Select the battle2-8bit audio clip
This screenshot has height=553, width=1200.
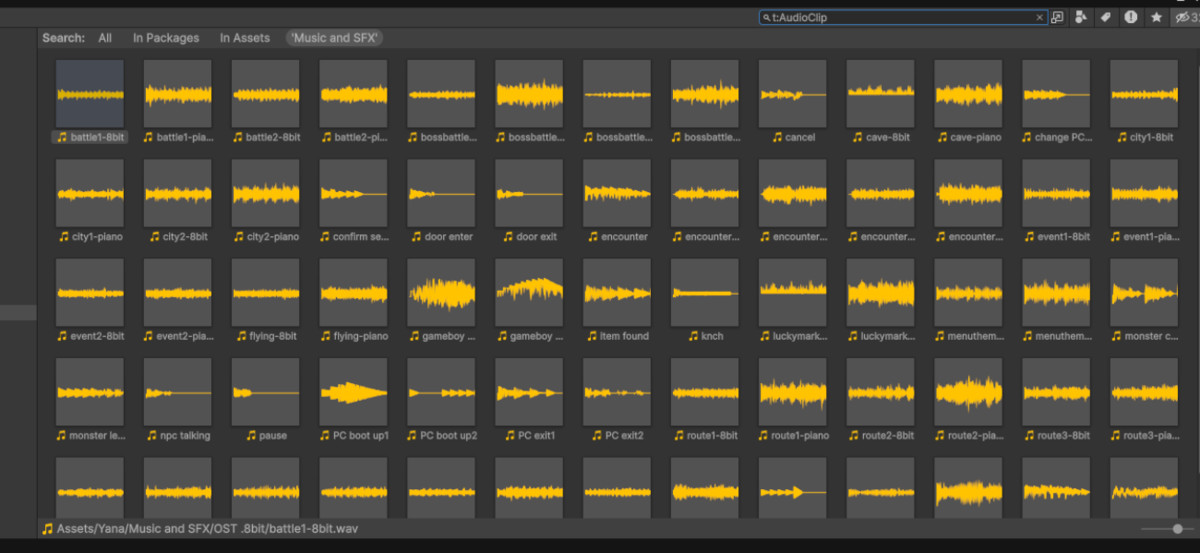tap(266, 102)
